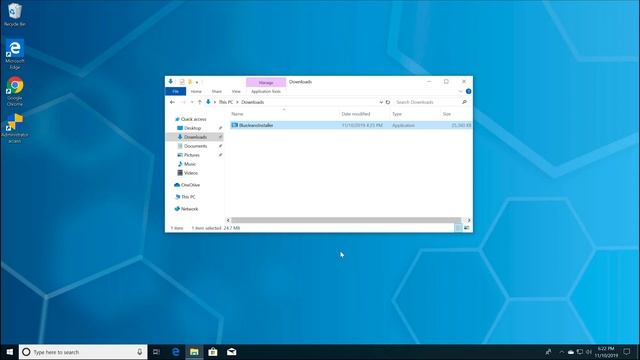
Task: Click the Search Downloads field
Action: pos(428,102)
